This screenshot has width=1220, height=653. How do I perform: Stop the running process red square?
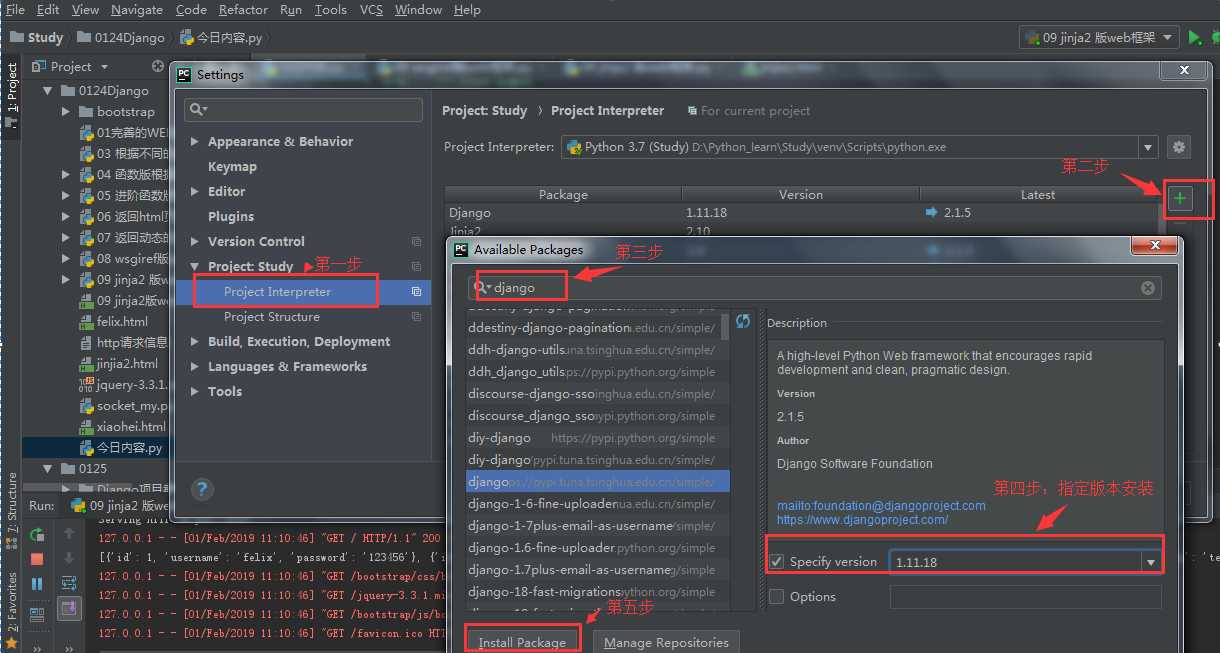point(37,559)
